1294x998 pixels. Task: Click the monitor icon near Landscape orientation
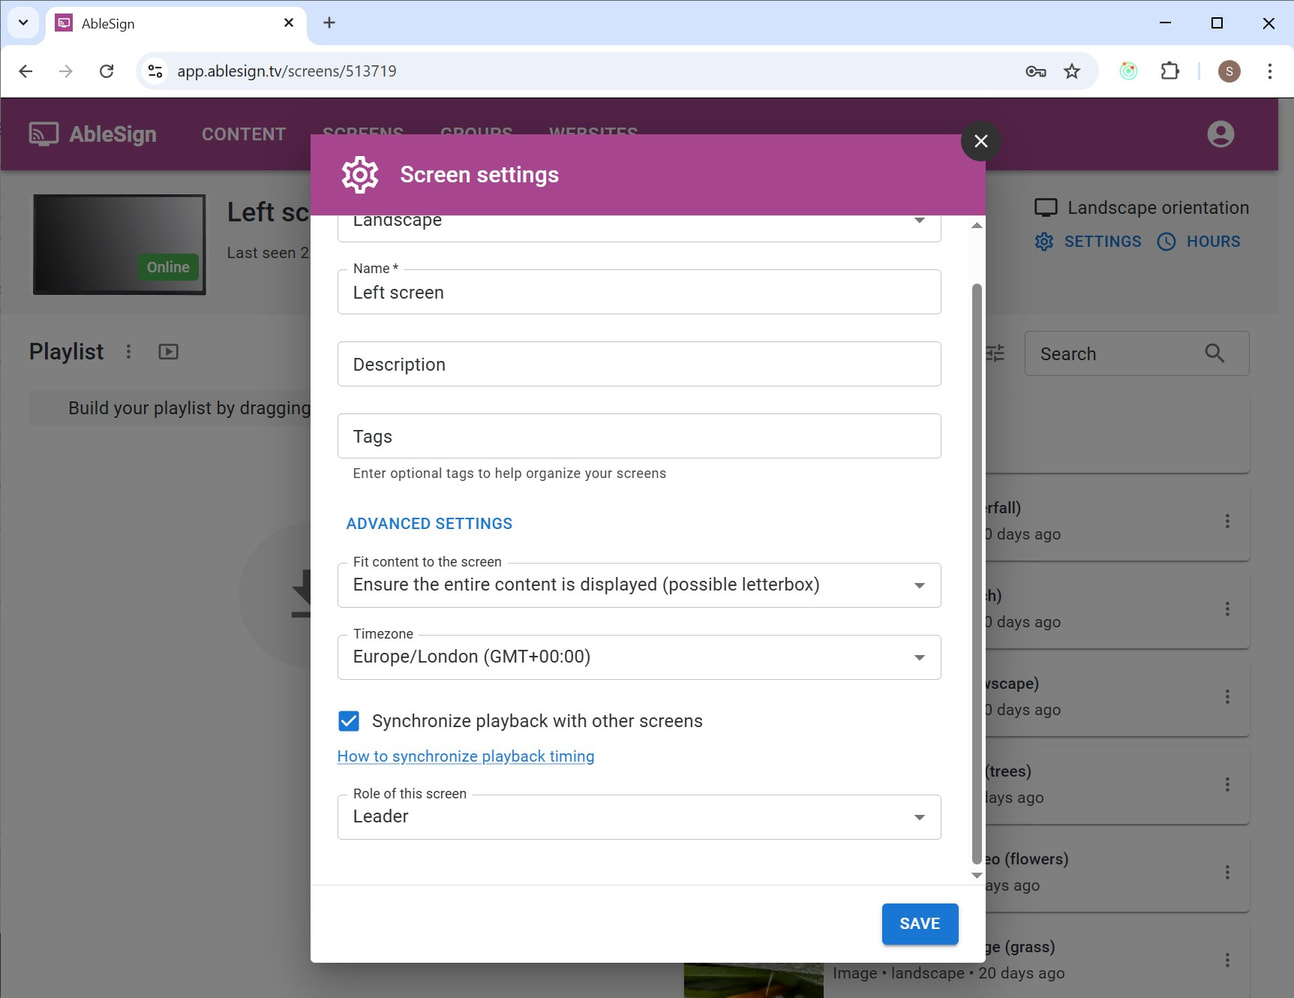click(1046, 207)
